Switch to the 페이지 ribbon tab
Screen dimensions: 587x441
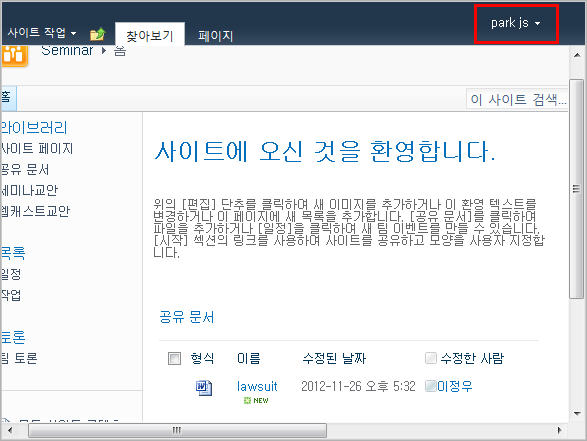(x=216, y=36)
